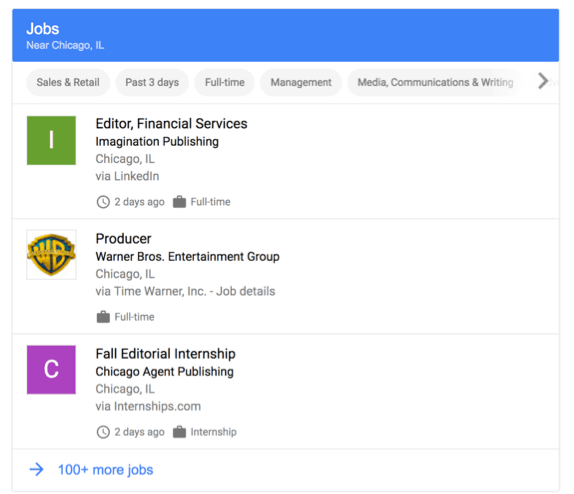The height and width of the screenshot is (494, 574).
Task: Filter jobs by Past 3 days
Action: (152, 82)
